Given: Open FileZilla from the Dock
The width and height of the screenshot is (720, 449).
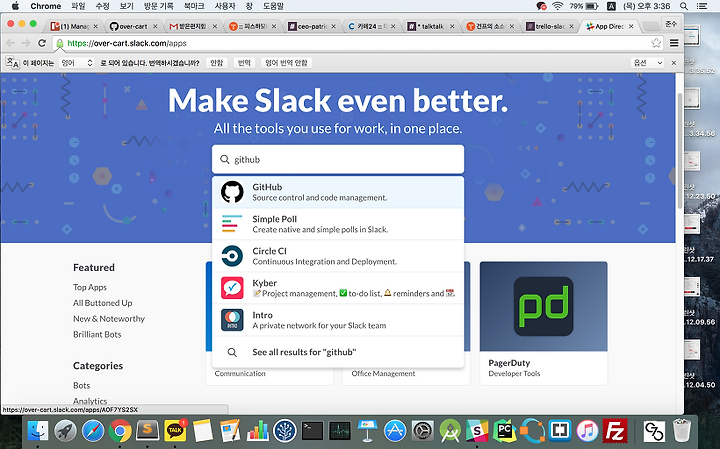Looking at the screenshot, I should point(614,430).
